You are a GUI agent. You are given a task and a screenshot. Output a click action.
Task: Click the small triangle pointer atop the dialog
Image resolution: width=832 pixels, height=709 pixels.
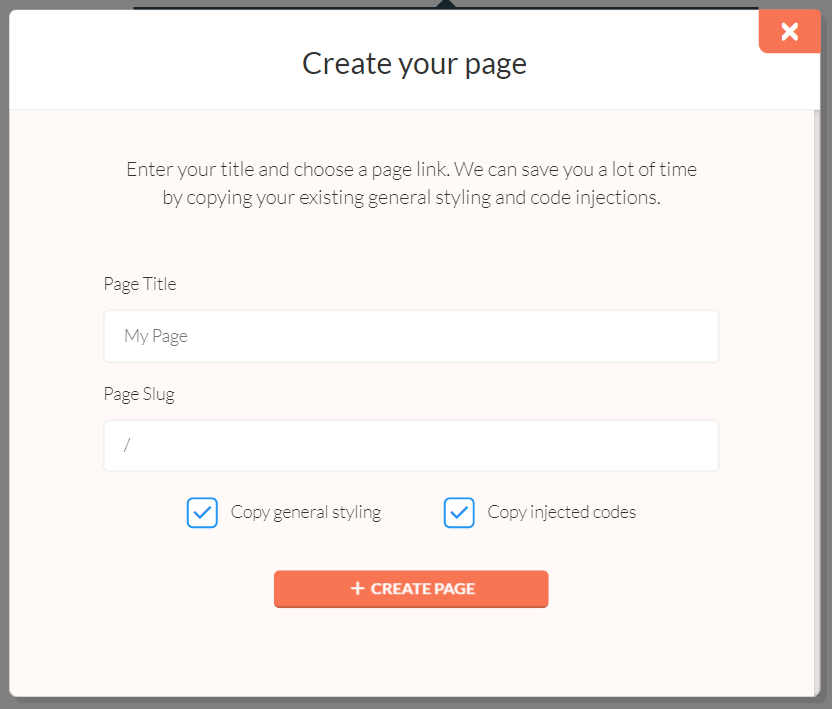coord(446,4)
